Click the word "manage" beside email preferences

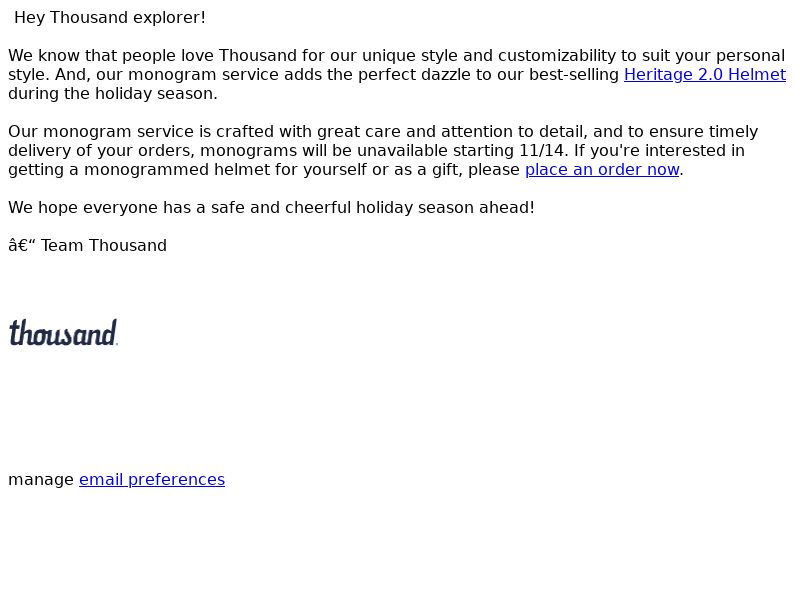pos(41,480)
